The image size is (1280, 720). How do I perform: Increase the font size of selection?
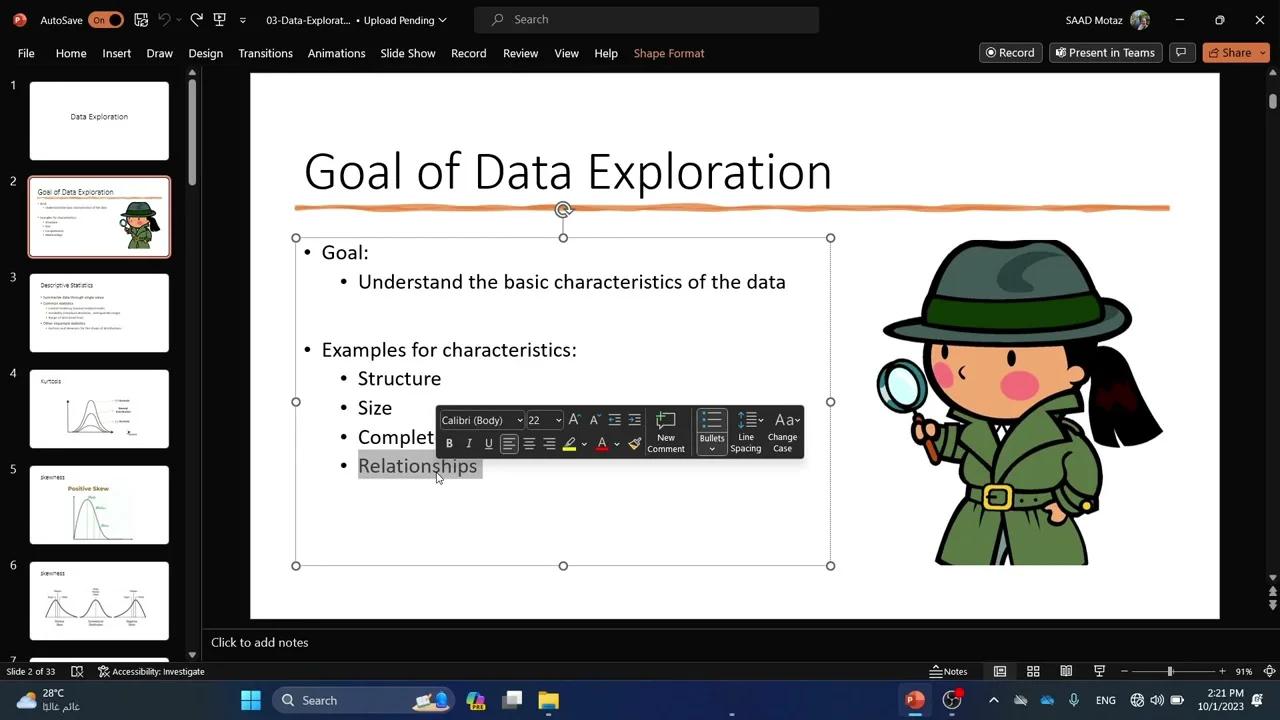[x=575, y=420]
